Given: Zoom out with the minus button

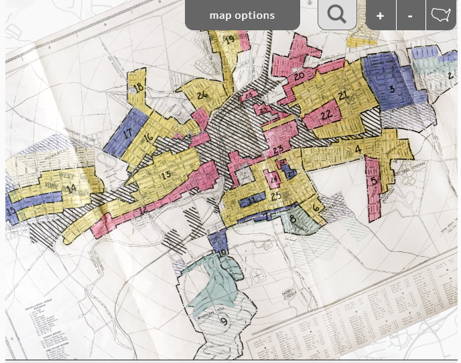Looking at the screenshot, I should (410, 15).
